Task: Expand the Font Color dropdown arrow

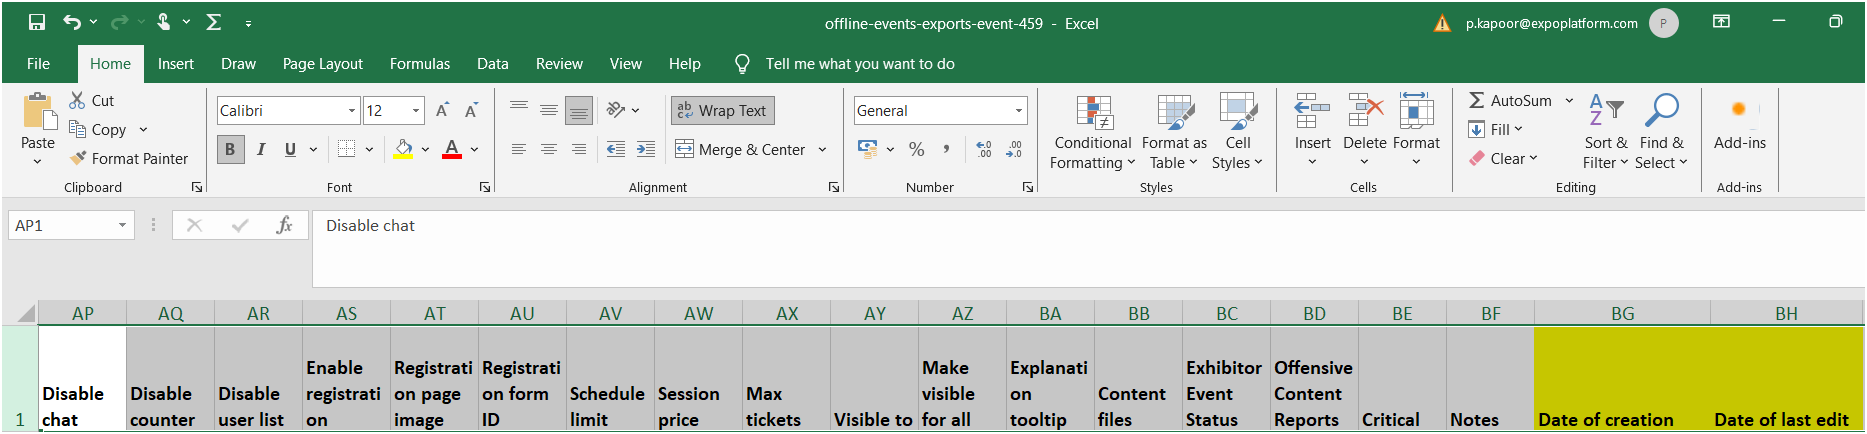Action: pyautogui.click(x=474, y=149)
